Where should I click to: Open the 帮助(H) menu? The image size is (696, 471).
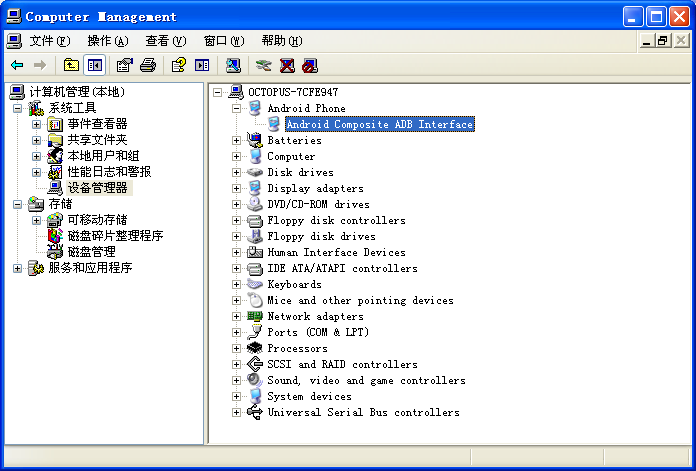(x=282, y=41)
